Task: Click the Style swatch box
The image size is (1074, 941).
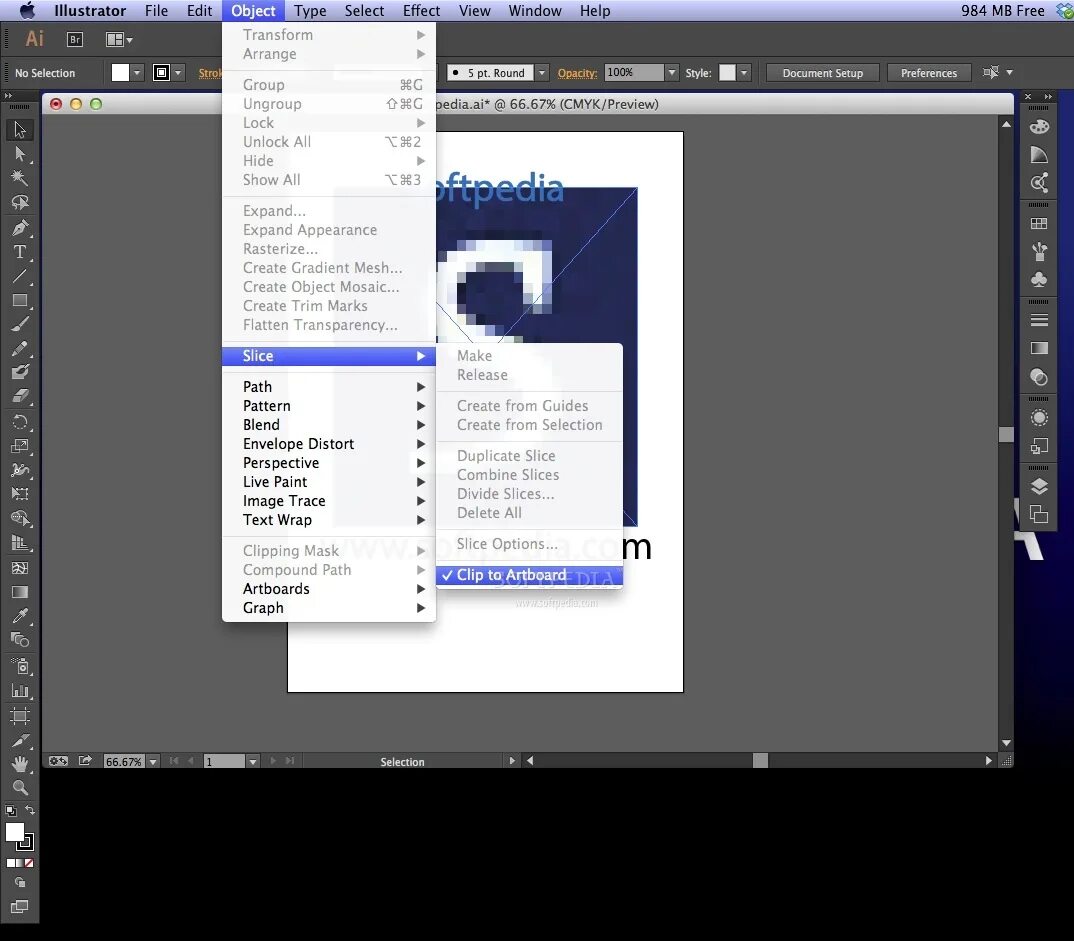Action: [727, 73]
